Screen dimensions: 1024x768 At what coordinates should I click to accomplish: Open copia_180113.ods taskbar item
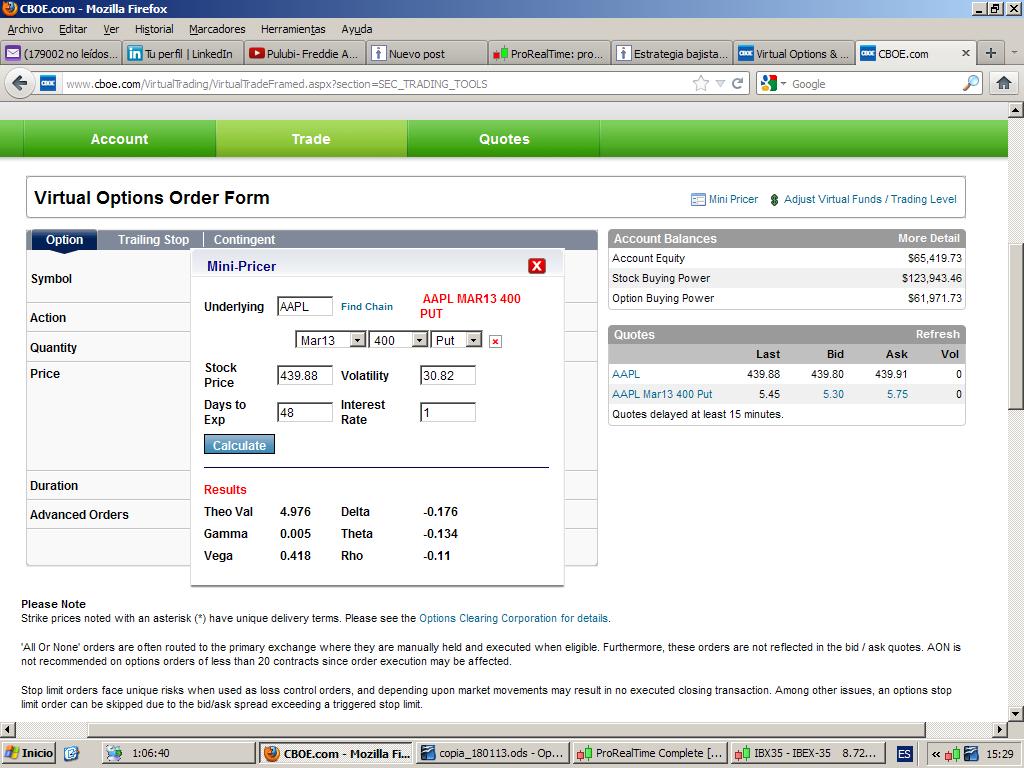[492, 754]
